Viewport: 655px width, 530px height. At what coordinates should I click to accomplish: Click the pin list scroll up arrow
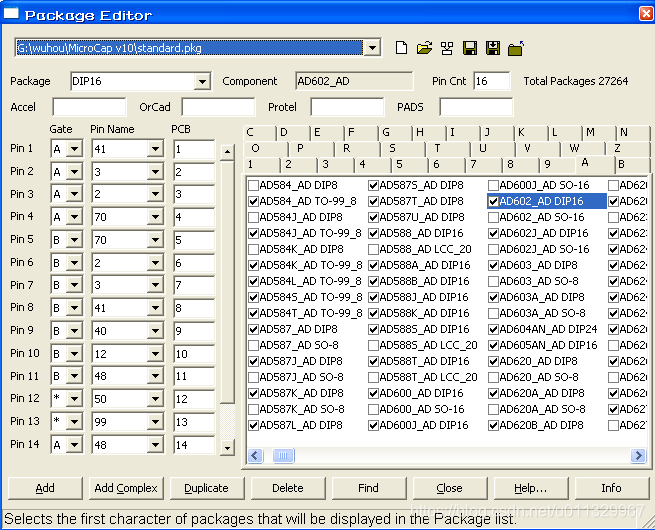(227, 152)
